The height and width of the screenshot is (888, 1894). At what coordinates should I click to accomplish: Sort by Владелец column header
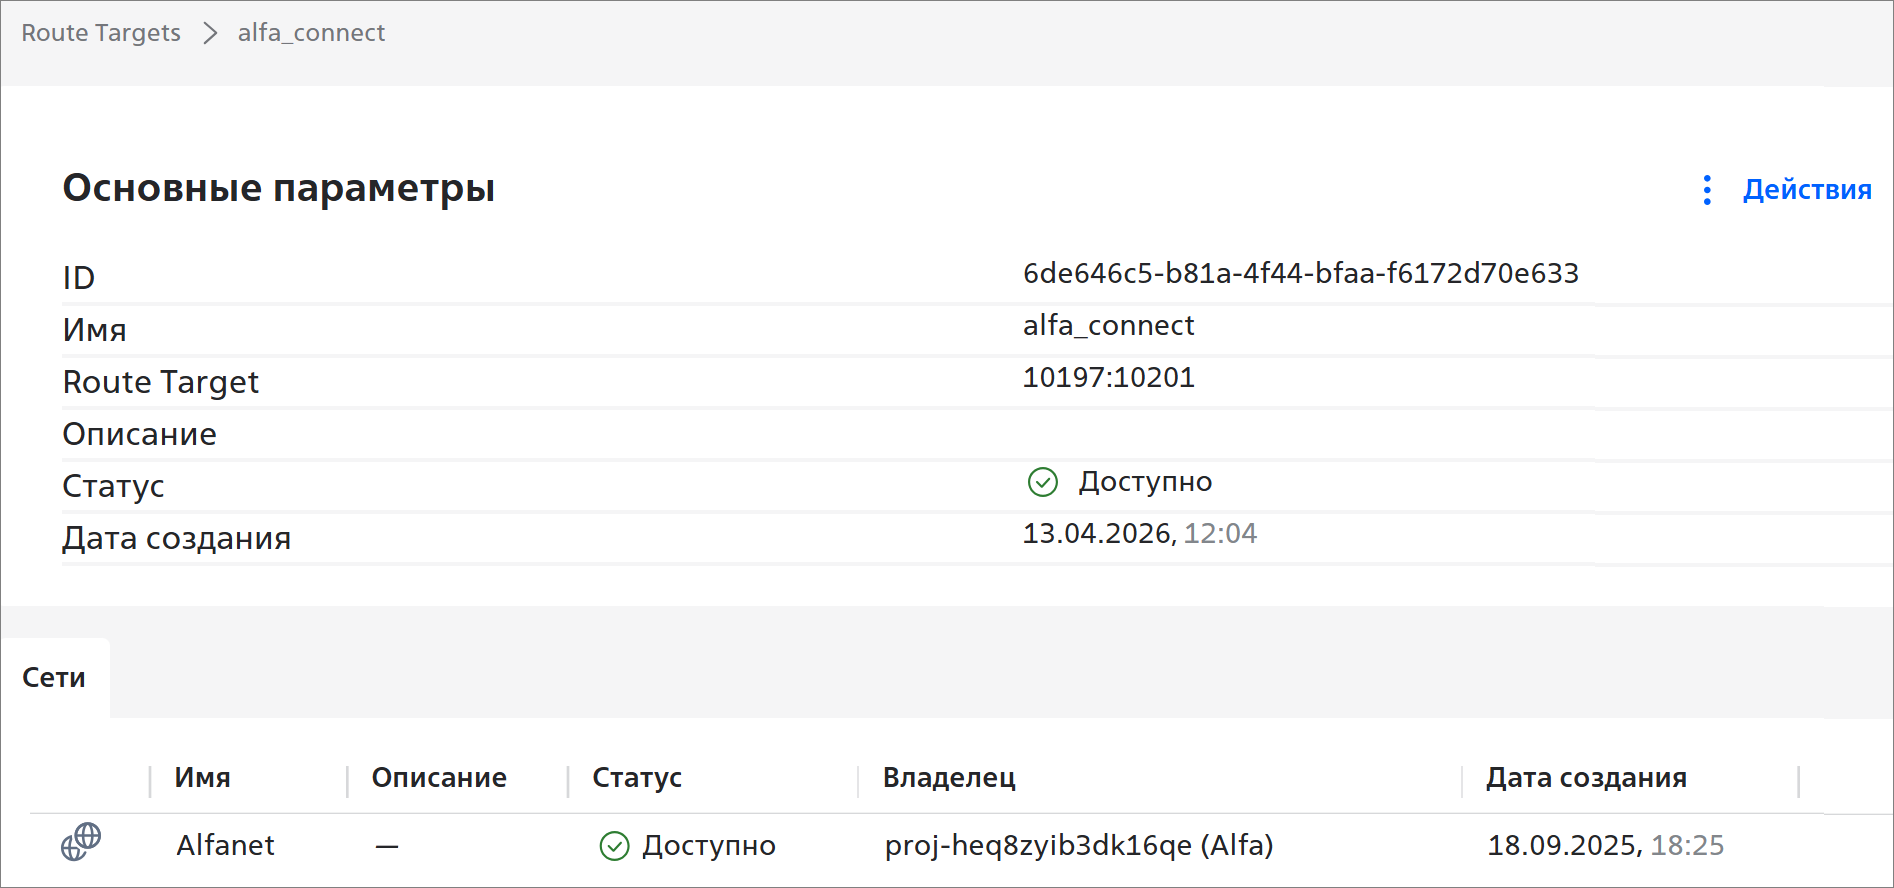949,778
